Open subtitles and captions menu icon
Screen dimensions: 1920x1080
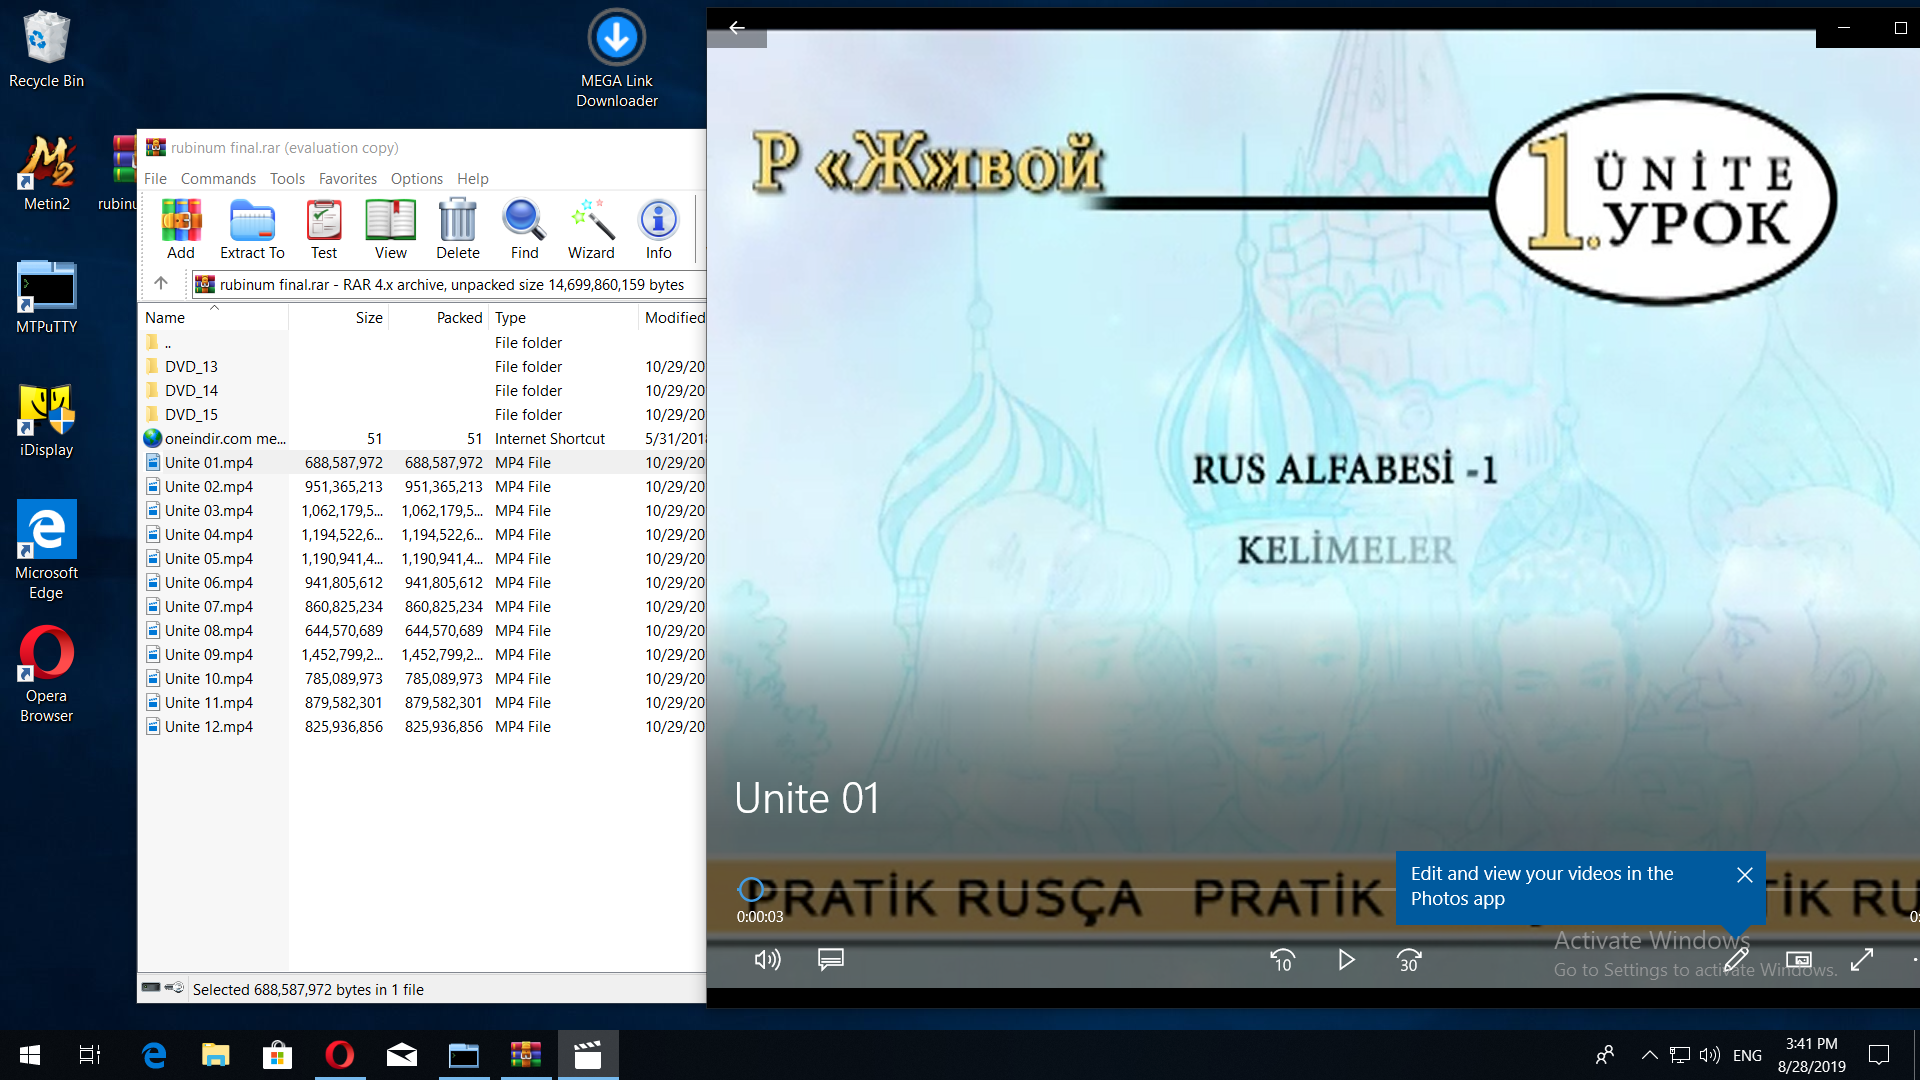point(831,960)
